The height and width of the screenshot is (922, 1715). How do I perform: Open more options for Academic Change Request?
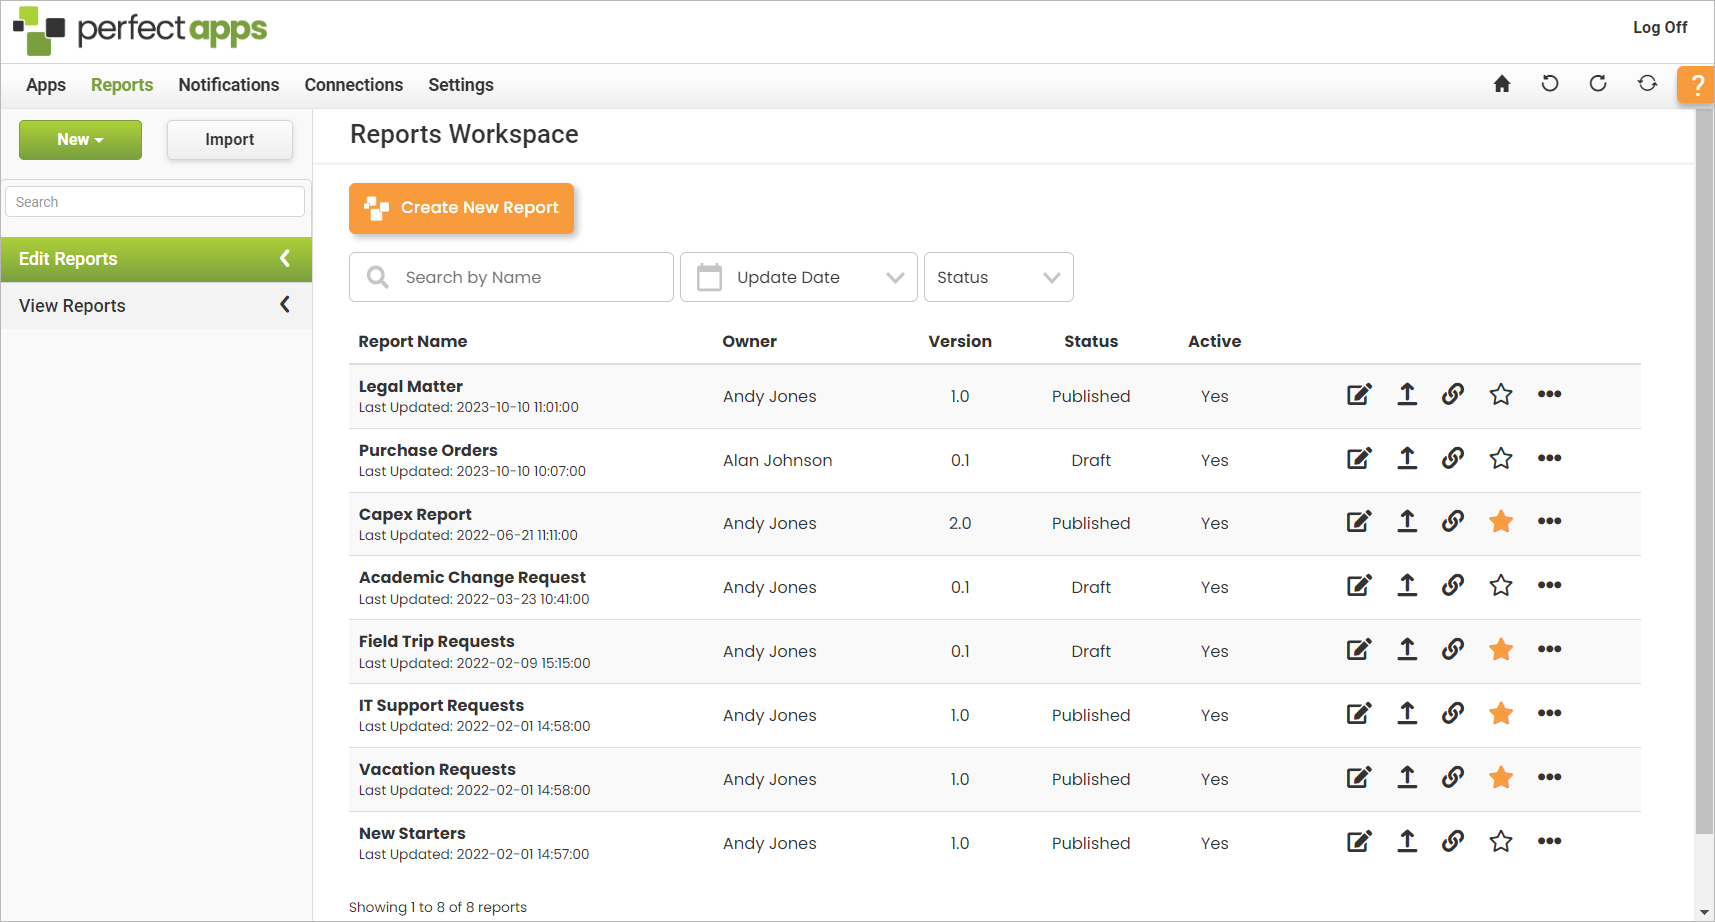(1549, 586)
